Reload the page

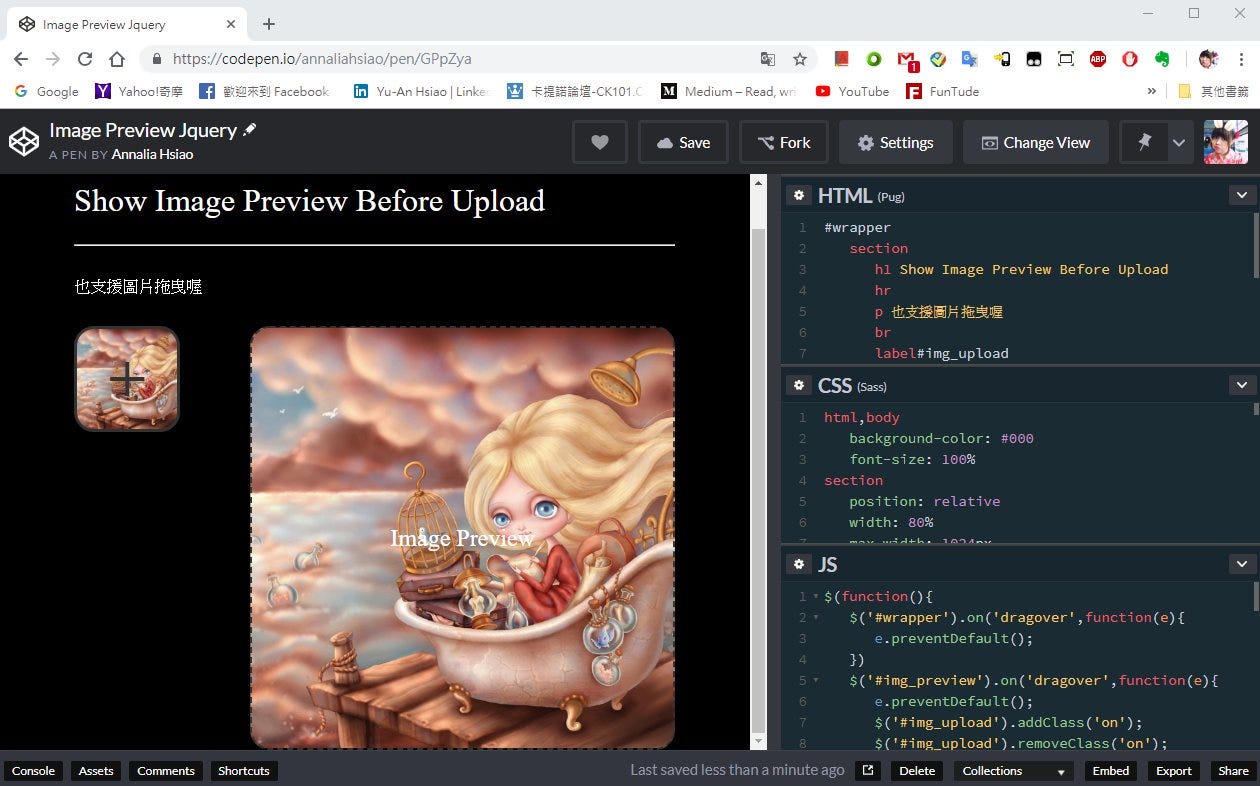click(x=85, y=59)
